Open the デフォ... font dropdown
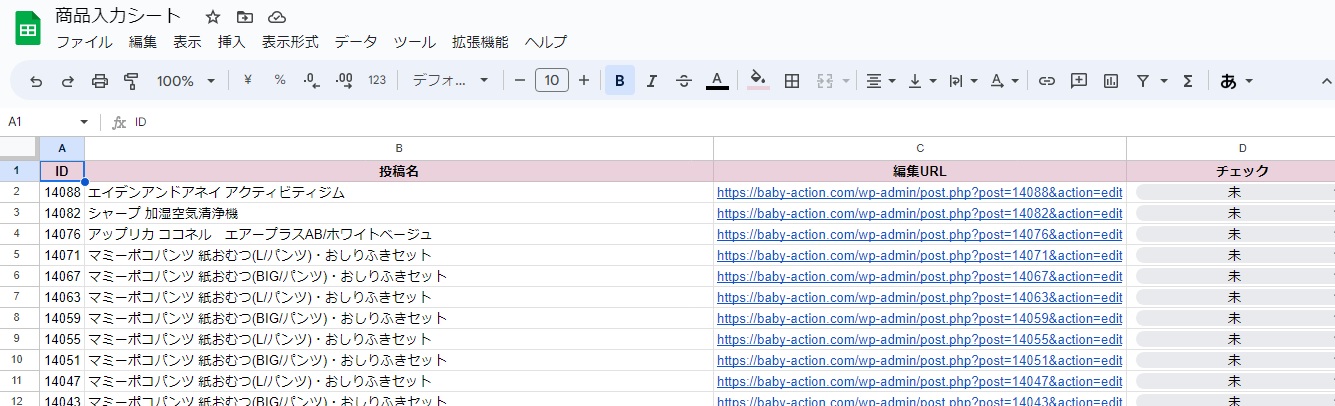Image resolution: width=1335 pixels, height=406 pixels. click(x=450, y=81)
